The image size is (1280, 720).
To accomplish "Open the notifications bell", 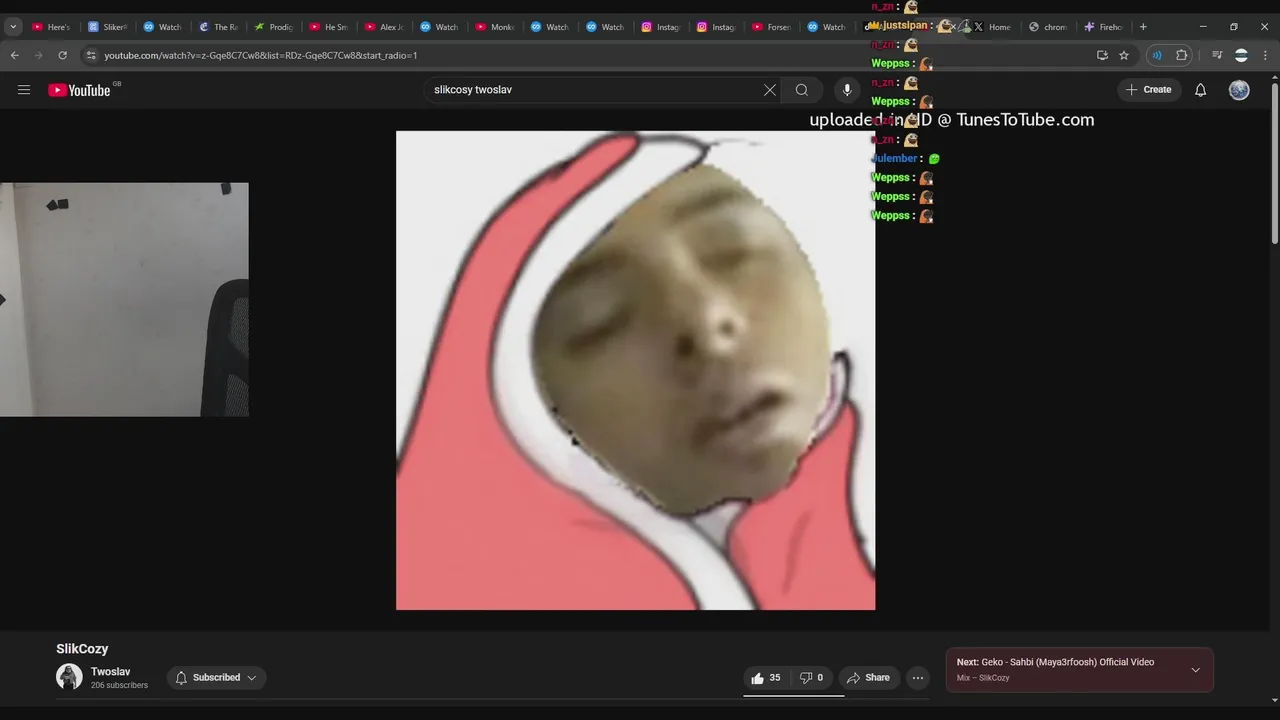I will click(1201, 90).
